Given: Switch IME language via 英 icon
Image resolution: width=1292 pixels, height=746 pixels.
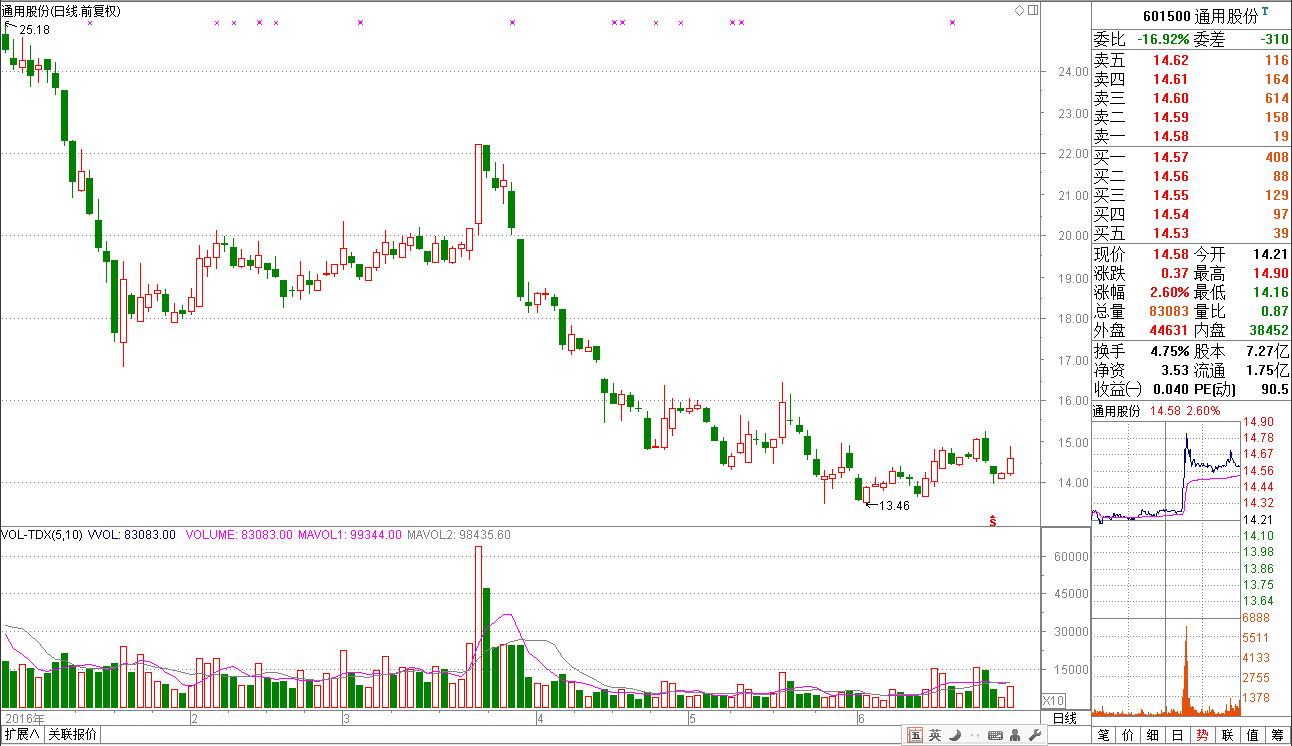Looking at the screenshot, I should (x=935, y=736).
